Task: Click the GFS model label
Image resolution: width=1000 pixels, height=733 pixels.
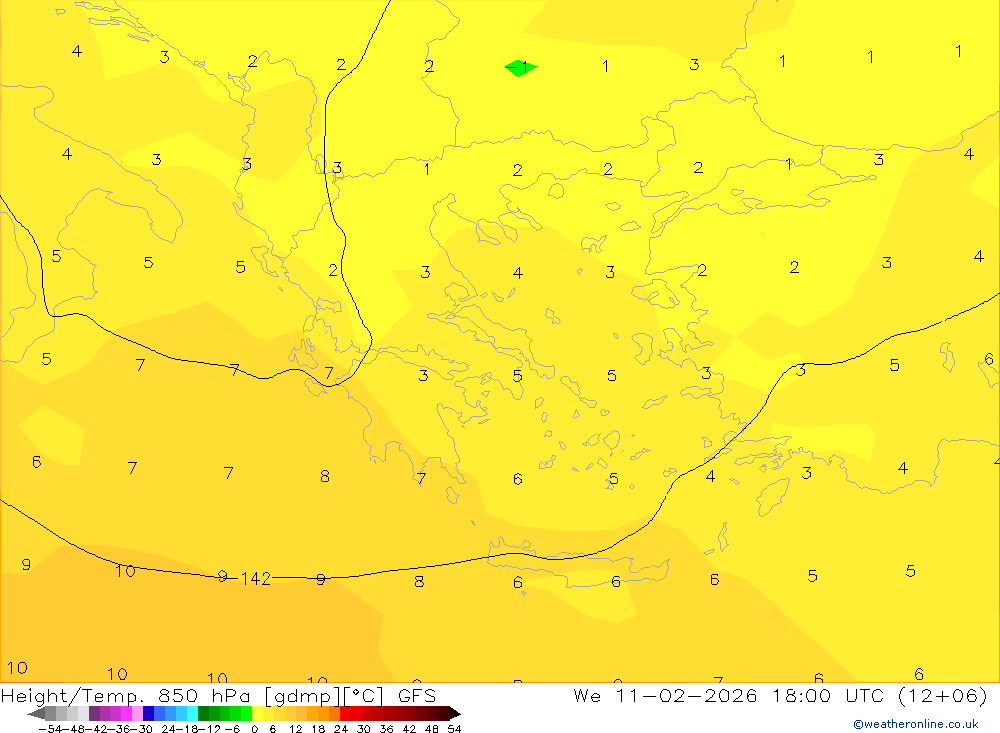Action: pos(417,695)
